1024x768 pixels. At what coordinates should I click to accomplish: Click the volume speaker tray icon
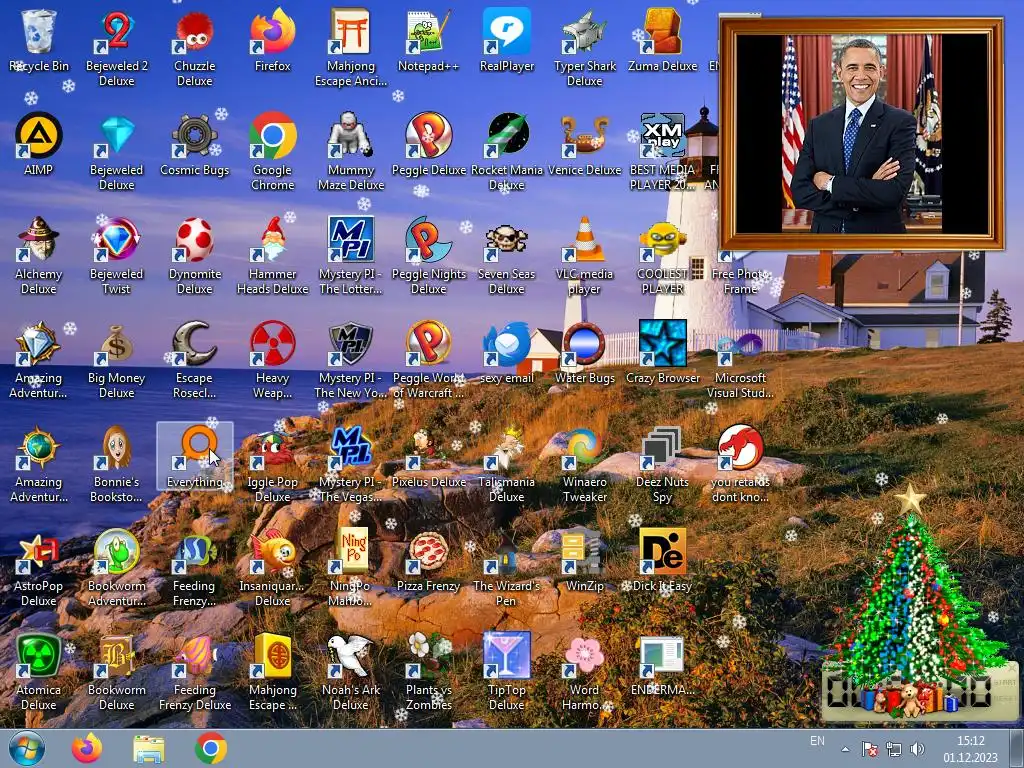918,749
